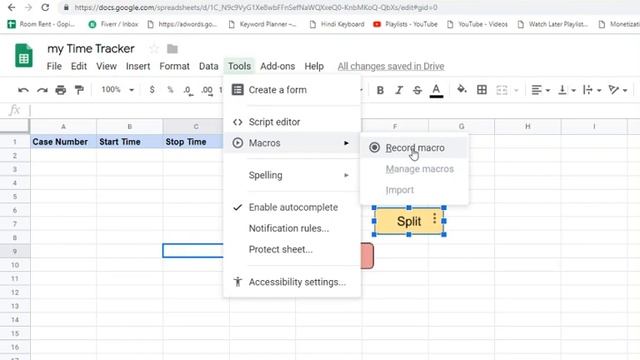
Task: Open the Fiverr / Inbox bookmark
Action: (x=113, y=24)
